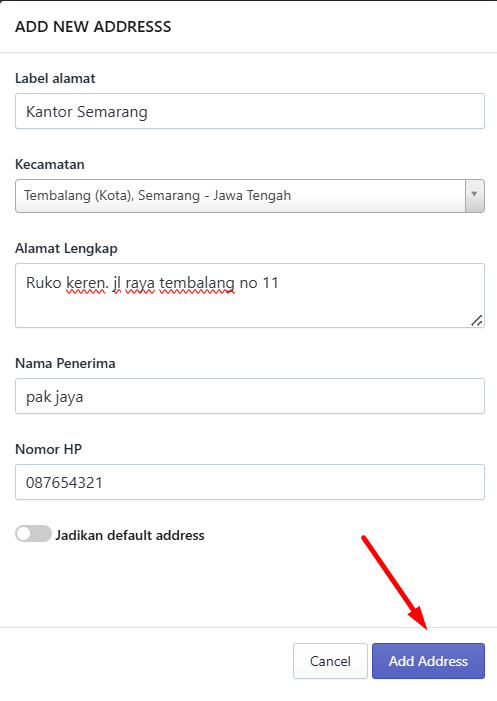Image resolution: width=497 pixels, height=701 pixels.
Task: Click the 'Nomor HP' field label
Action: tap(49, 449)
